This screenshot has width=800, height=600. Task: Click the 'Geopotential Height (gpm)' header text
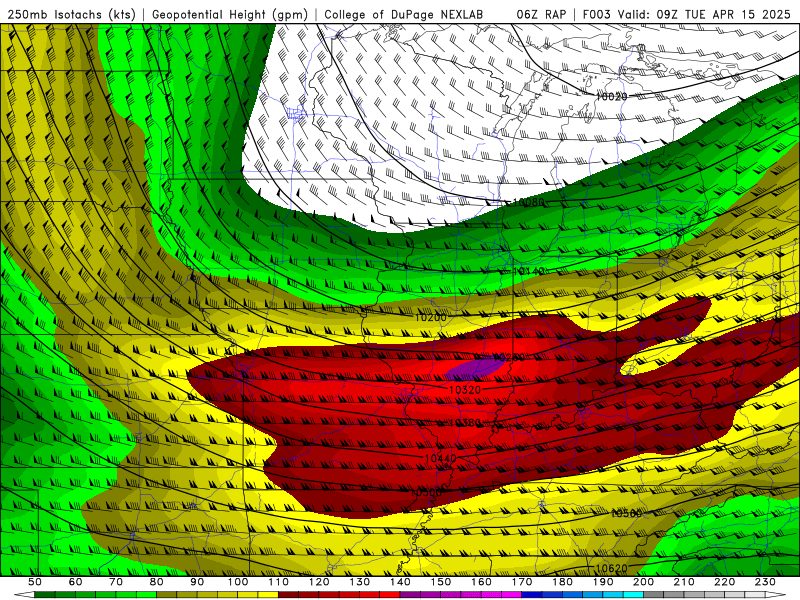coord(230,14)
